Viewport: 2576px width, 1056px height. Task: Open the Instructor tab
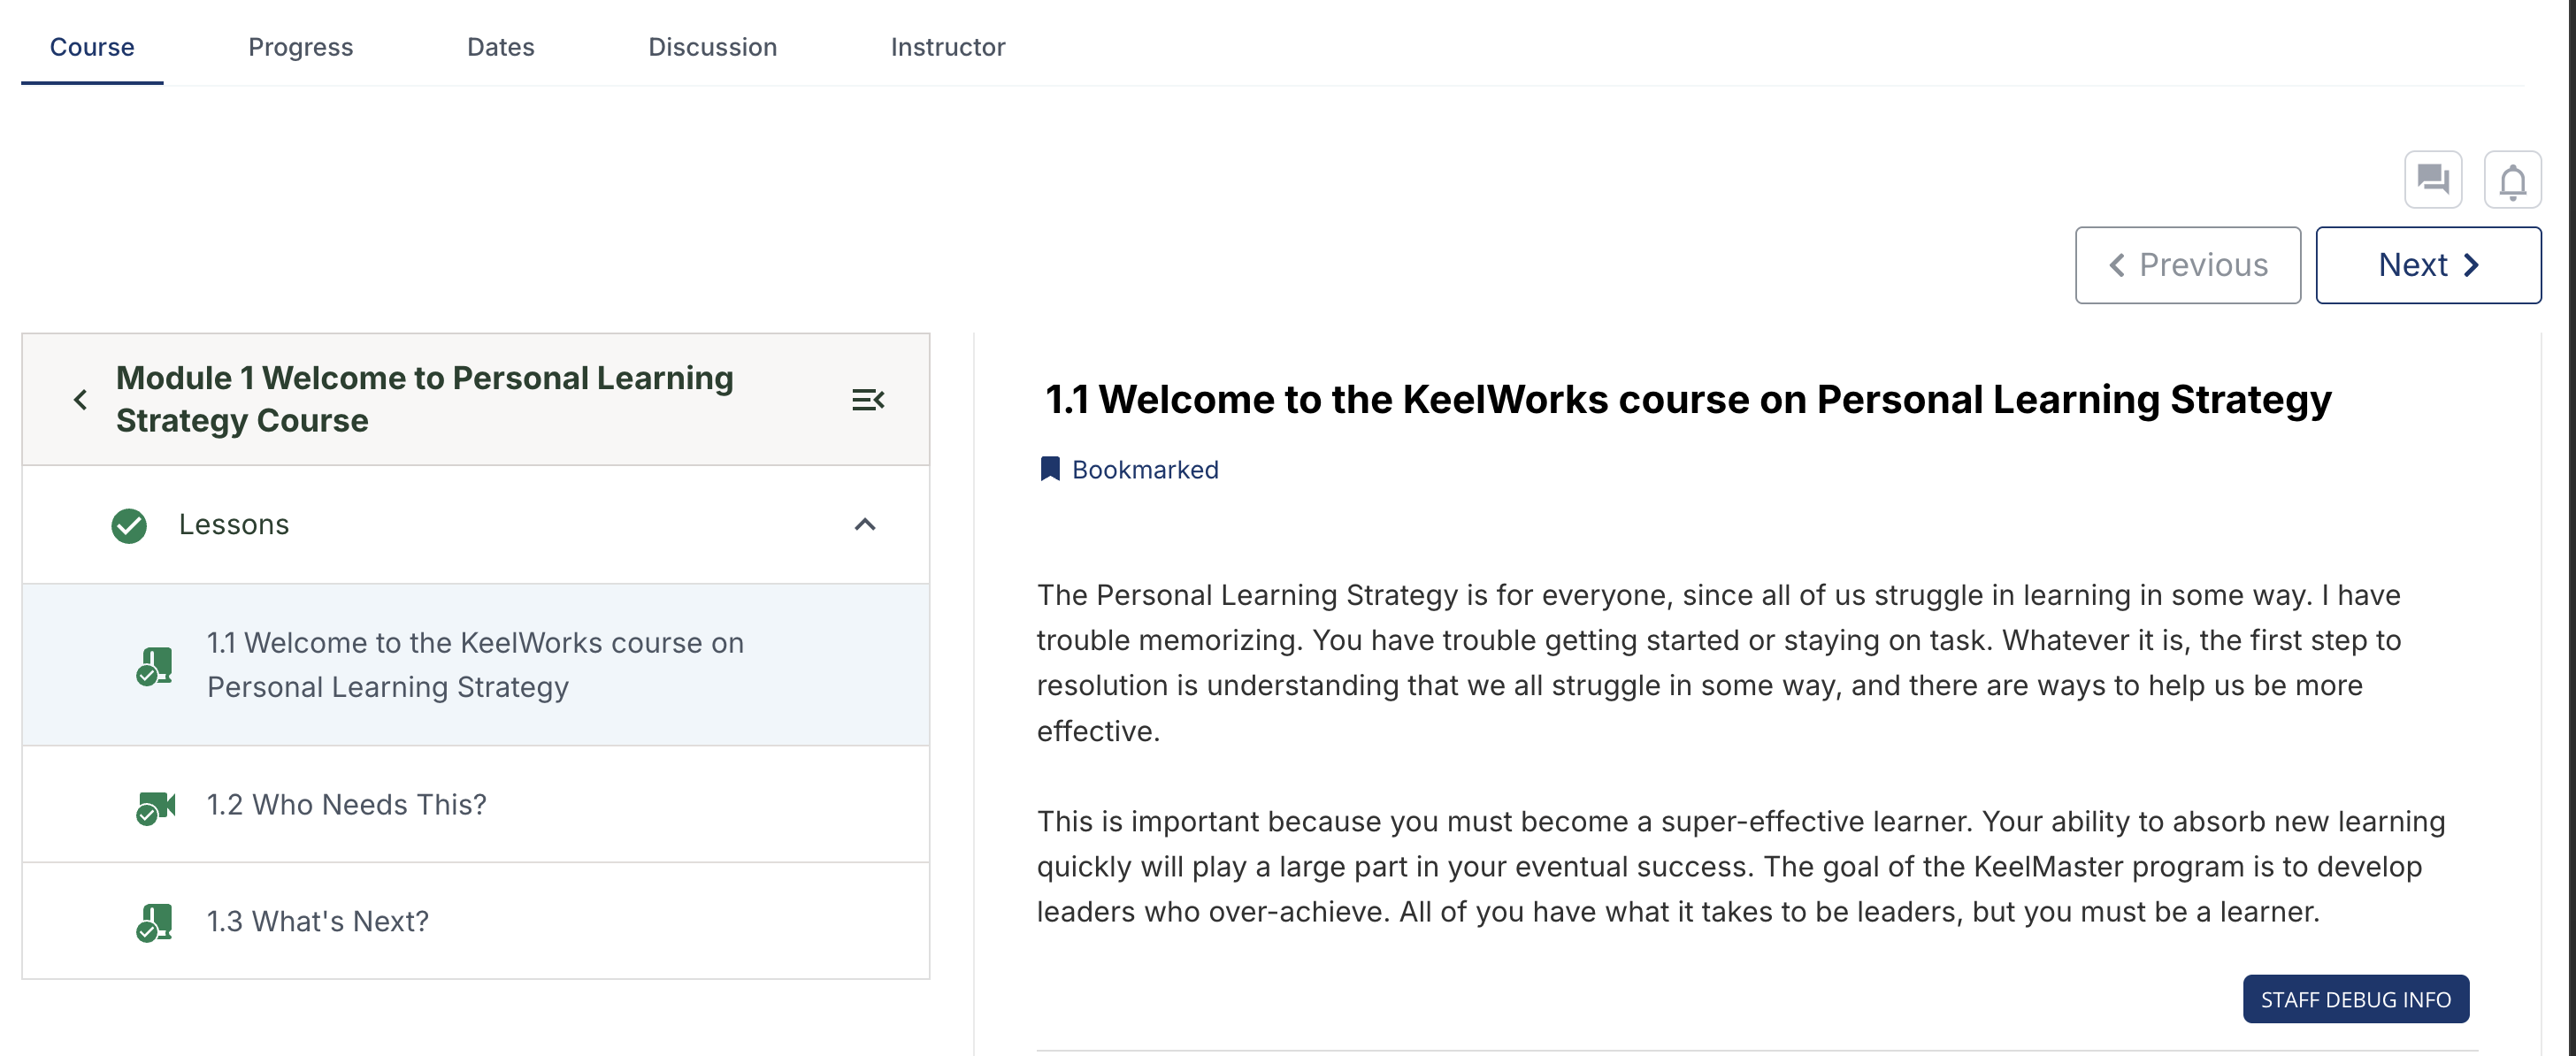(x=948, y=47)
